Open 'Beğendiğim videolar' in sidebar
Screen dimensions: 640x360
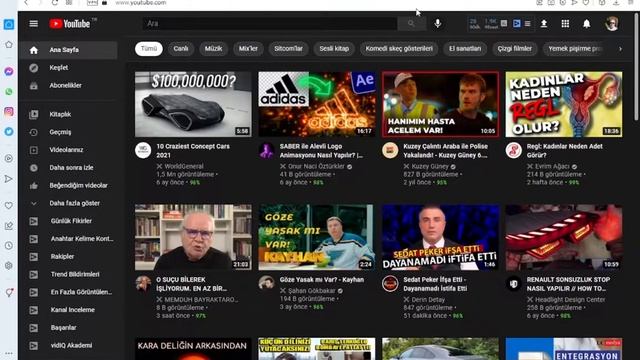click(x=69, y=186)
